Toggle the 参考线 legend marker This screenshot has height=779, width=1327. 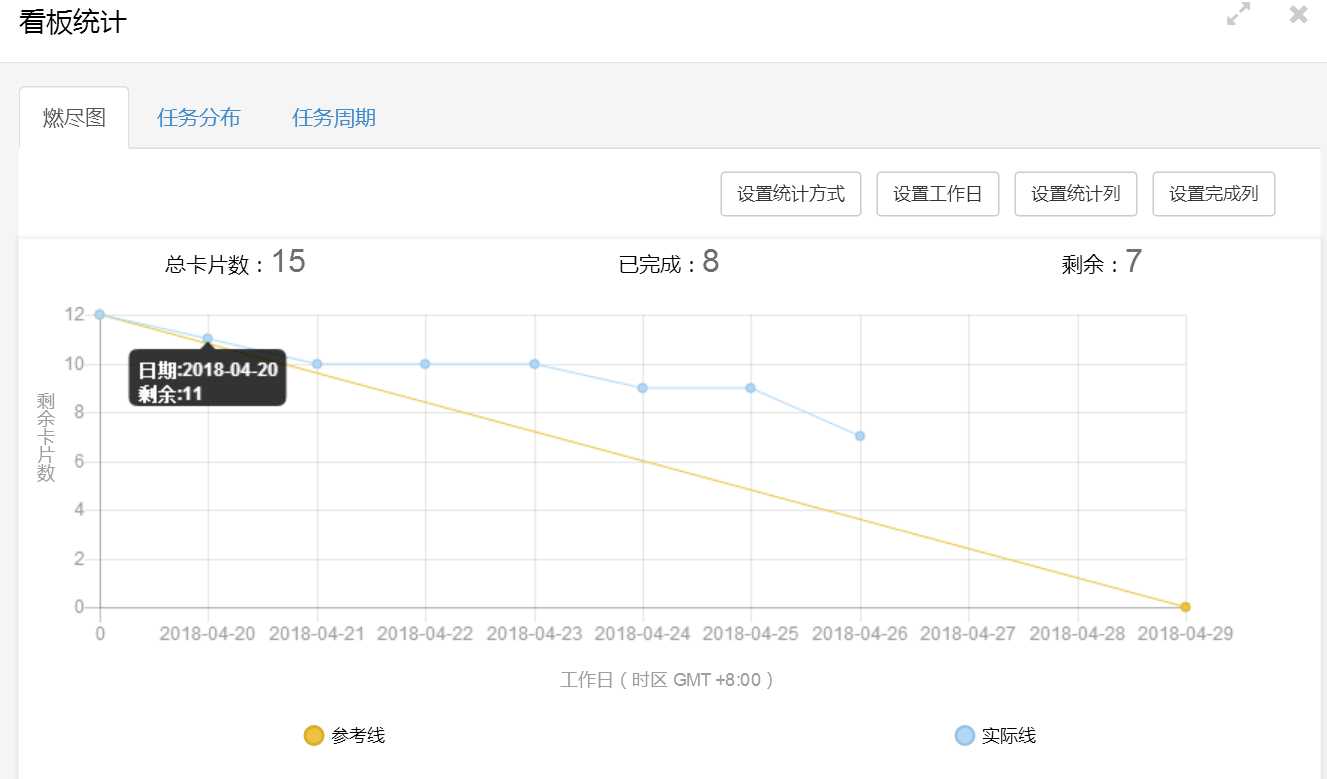tap(314, 736)
